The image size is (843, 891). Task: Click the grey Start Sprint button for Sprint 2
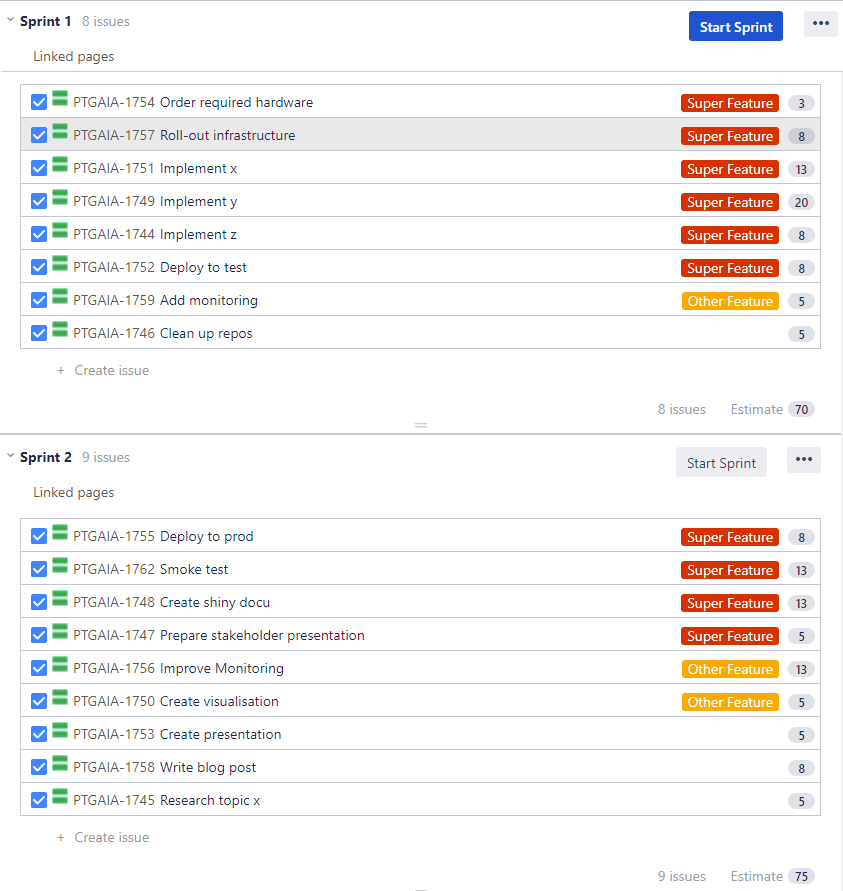coord(721,462)
